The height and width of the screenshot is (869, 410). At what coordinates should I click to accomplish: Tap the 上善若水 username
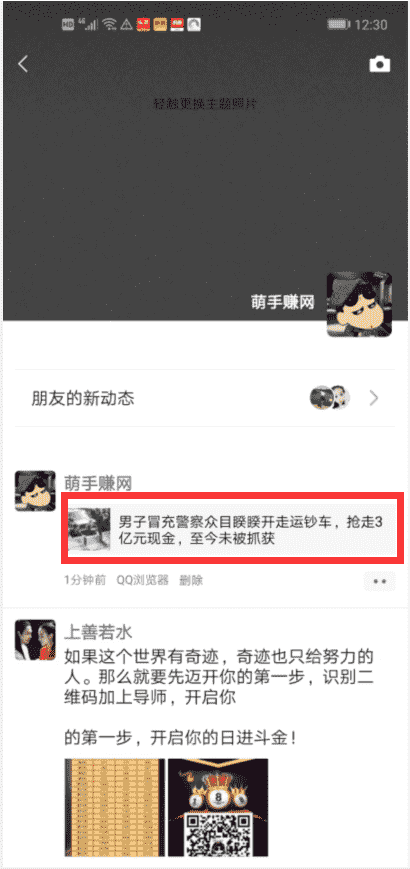(x=99, y=632)
